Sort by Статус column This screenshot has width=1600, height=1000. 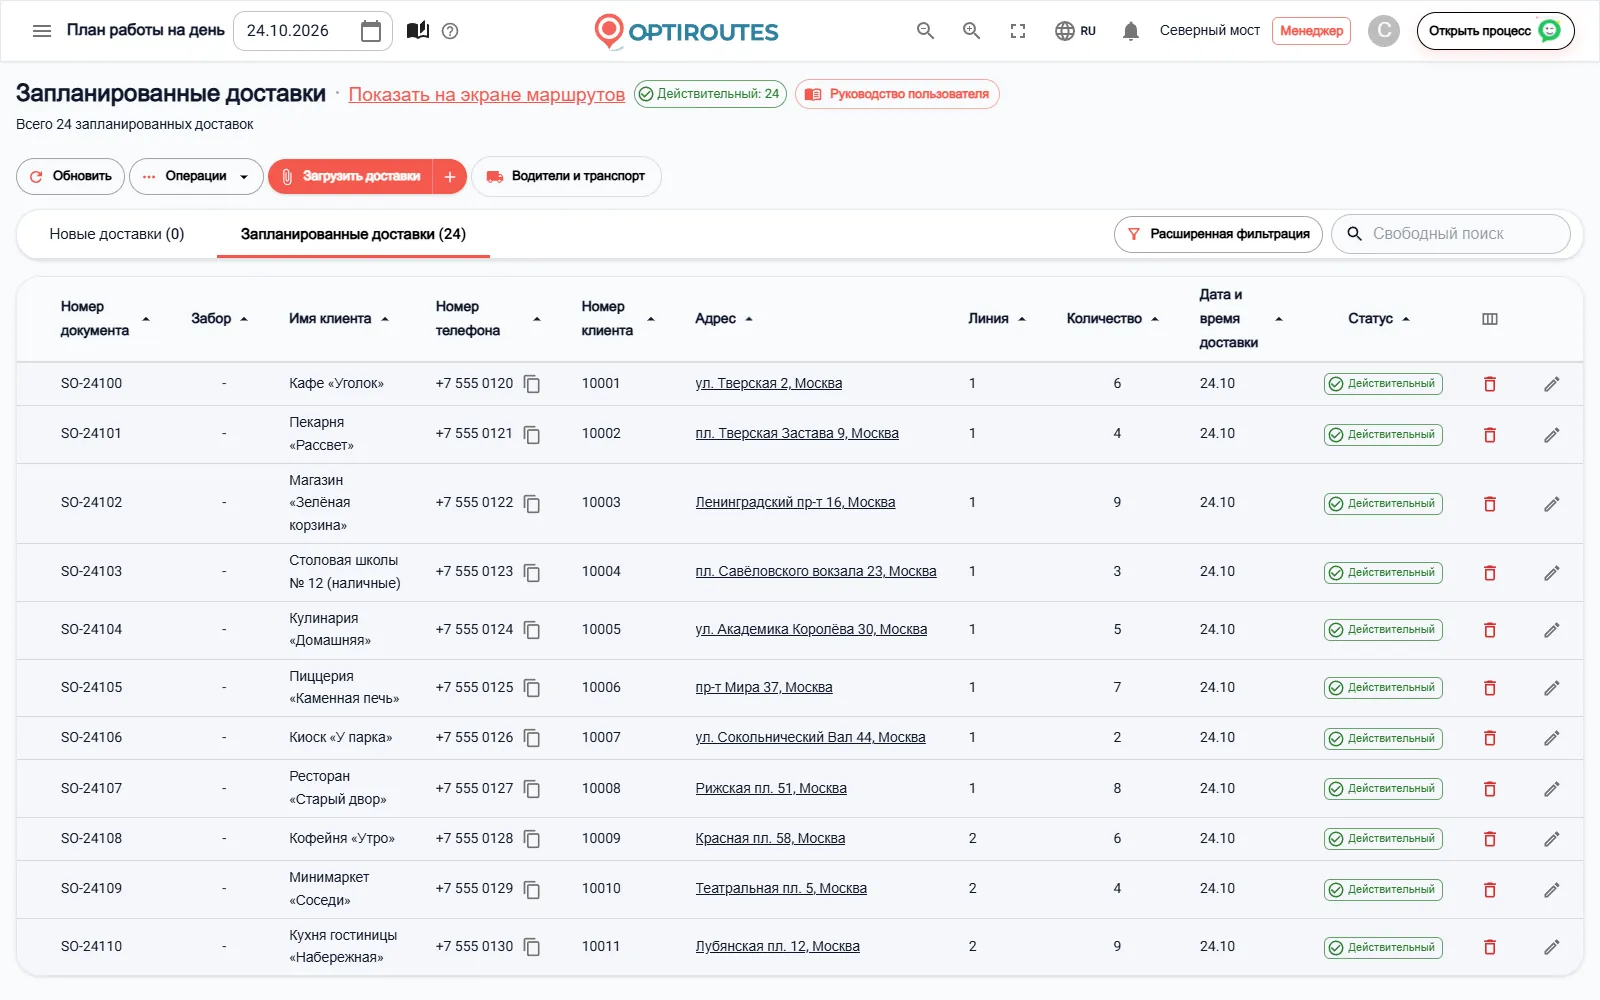1378,319
